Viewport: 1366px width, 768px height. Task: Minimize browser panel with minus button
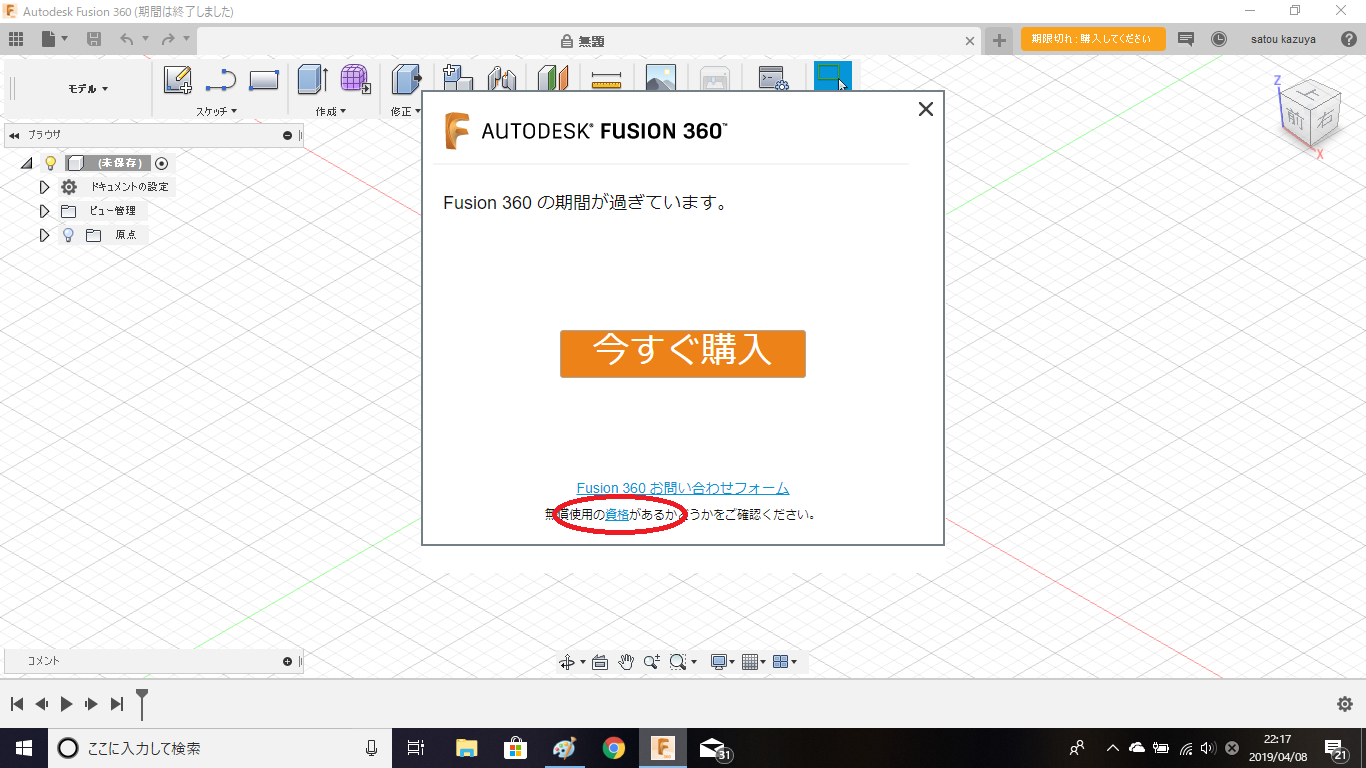pyautogui.click(x=287, y=135)
